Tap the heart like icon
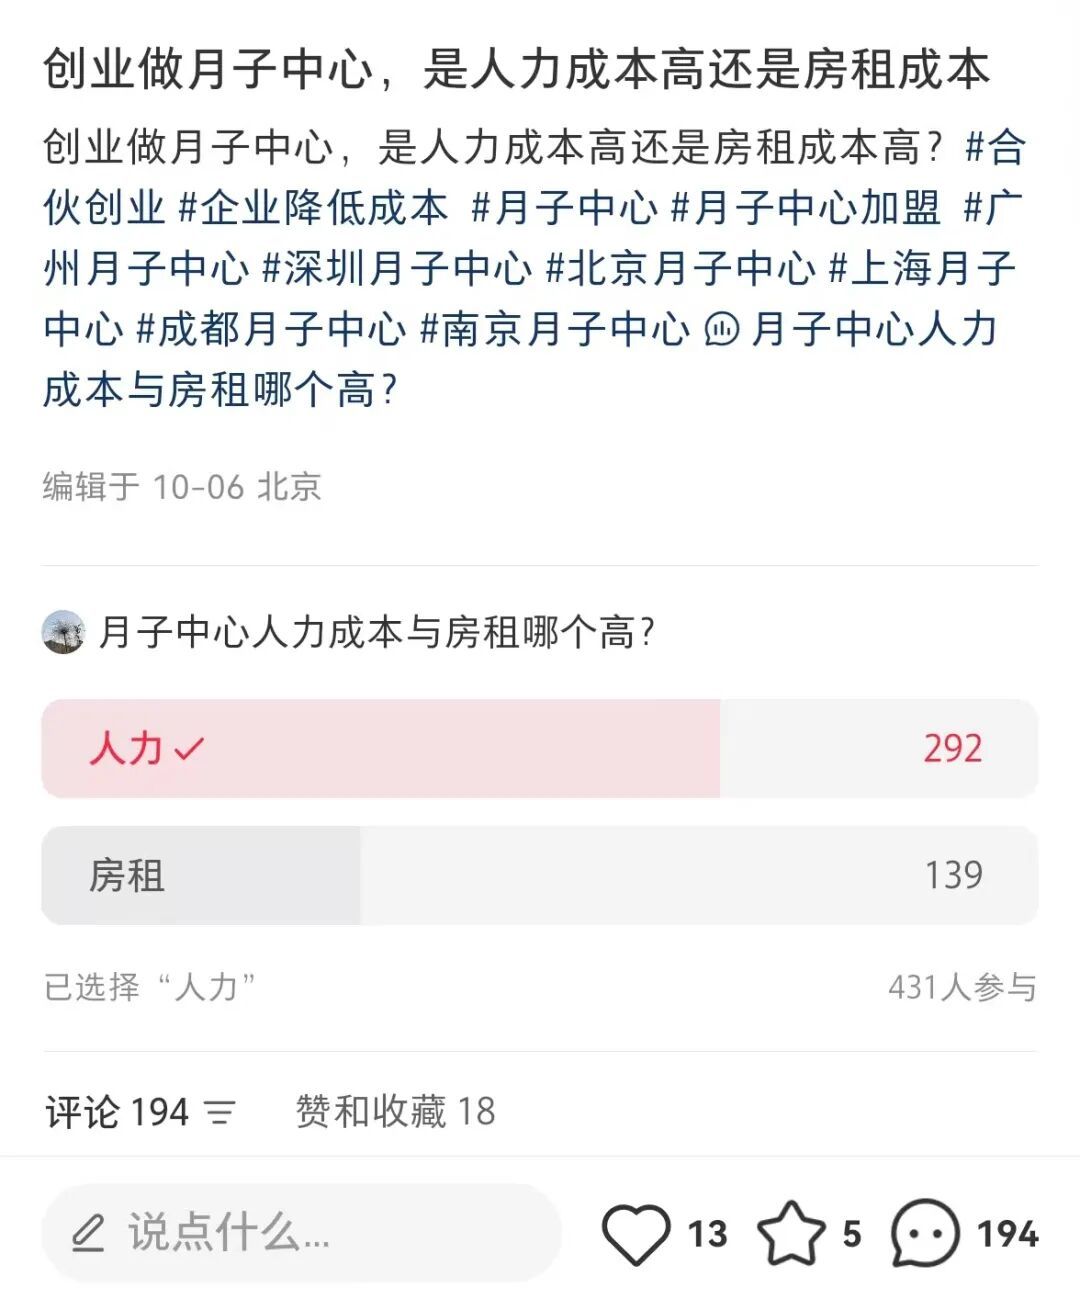Viewport: 1080px width, 1310px height. pyautogui.click(x=636, y=1234)
